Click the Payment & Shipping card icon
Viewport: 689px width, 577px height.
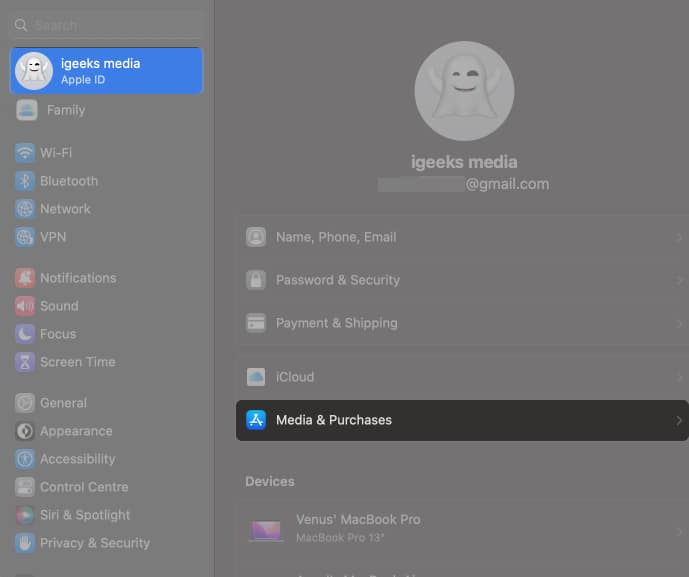[256, 323]
